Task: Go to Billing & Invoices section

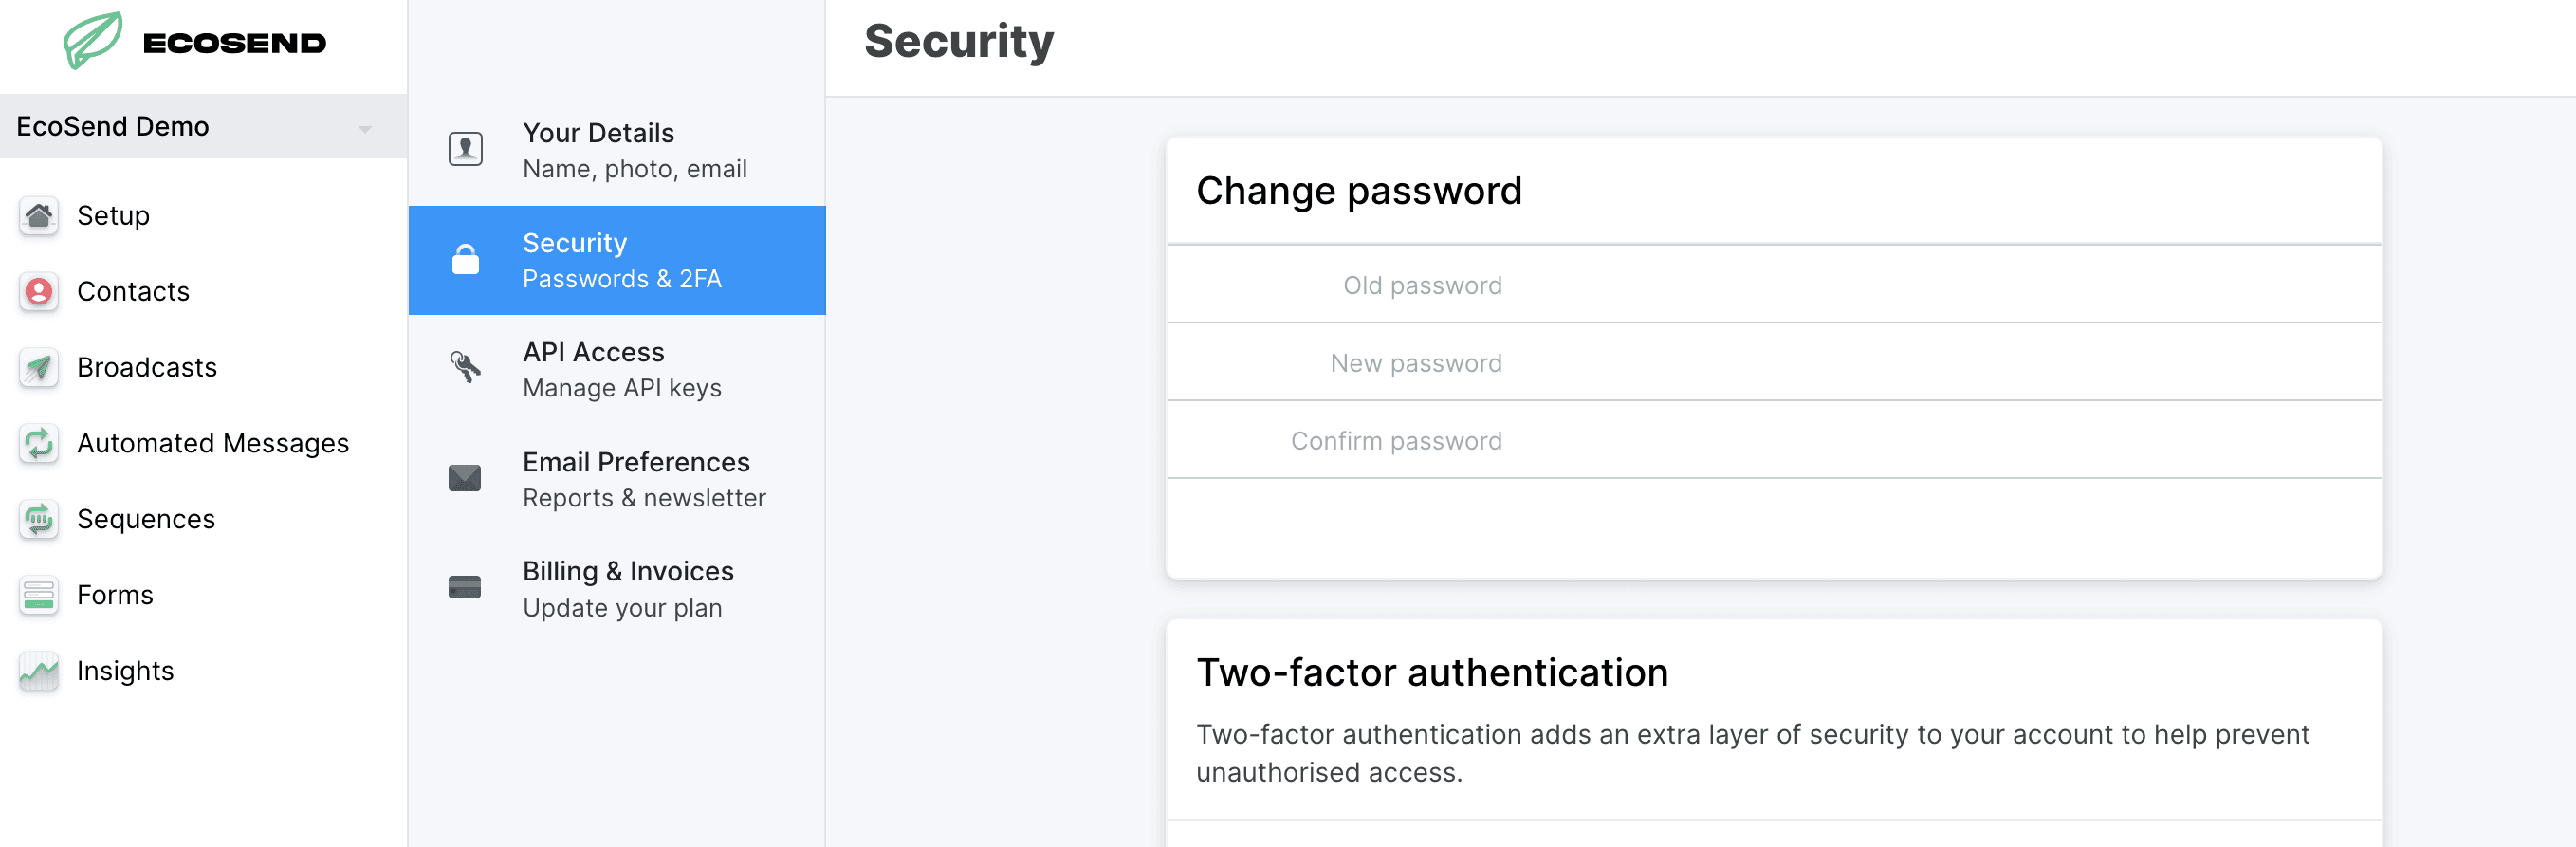Action: point(617,589)
